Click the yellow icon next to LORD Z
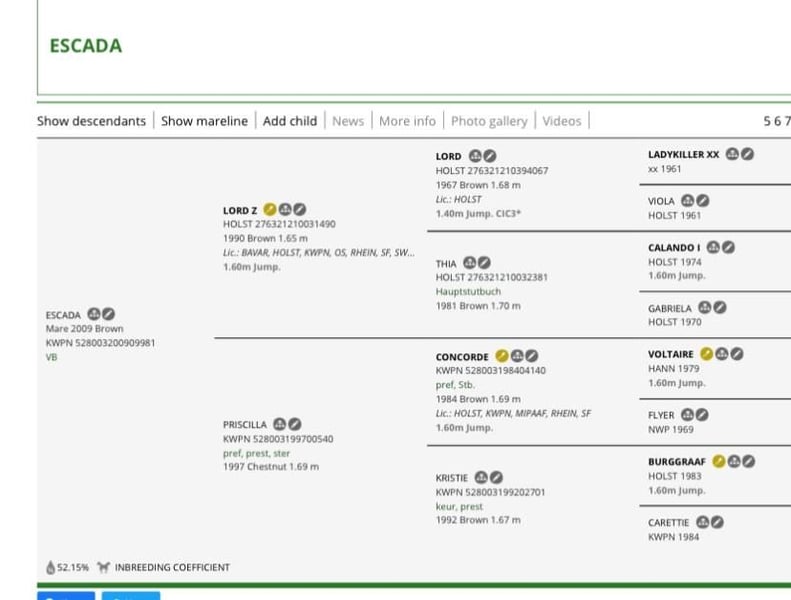The image size is (791, 600). click(269, 210)
